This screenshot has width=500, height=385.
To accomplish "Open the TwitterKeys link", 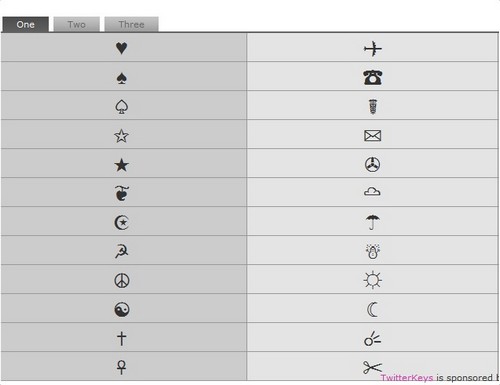I will click(x=407, y=378).
